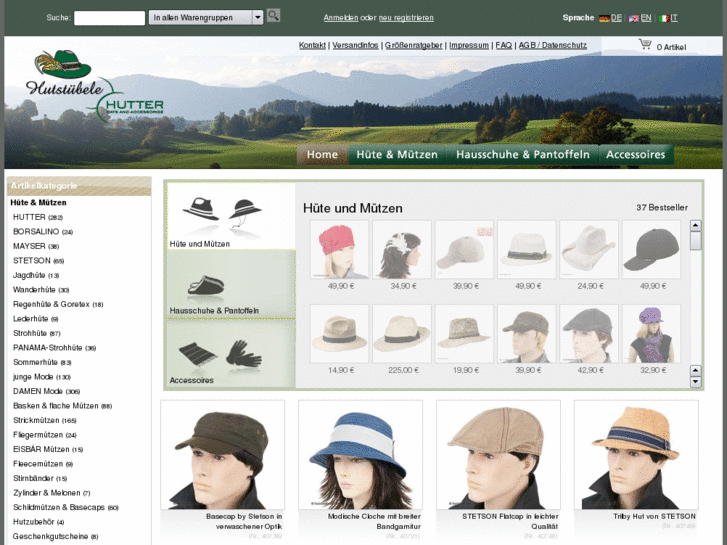727x545 pixels.
Task: Select the PANAMA-Strohhüte category
Action: [x=54, y=347]
